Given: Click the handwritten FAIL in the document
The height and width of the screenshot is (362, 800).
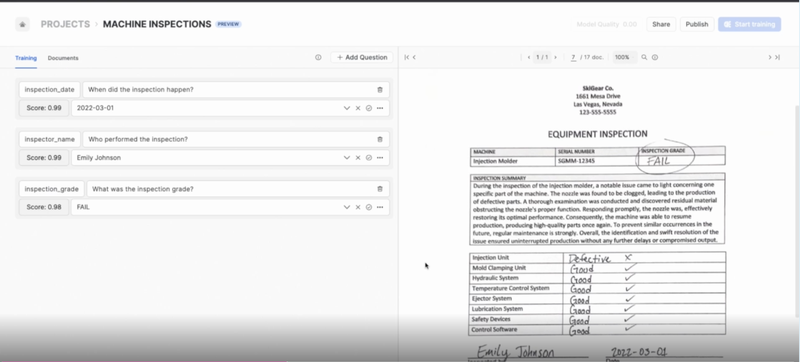Looking at the screenshot, I should (x=658, y=161).
